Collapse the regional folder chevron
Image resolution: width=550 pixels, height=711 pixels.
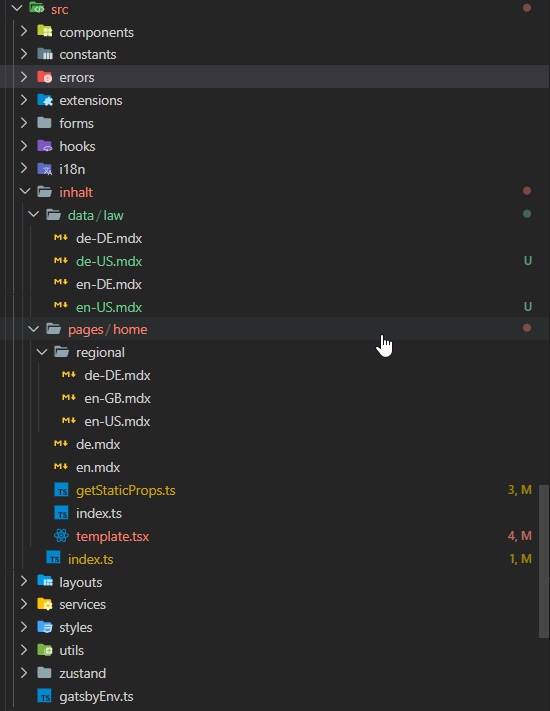[x=42, y=352]
